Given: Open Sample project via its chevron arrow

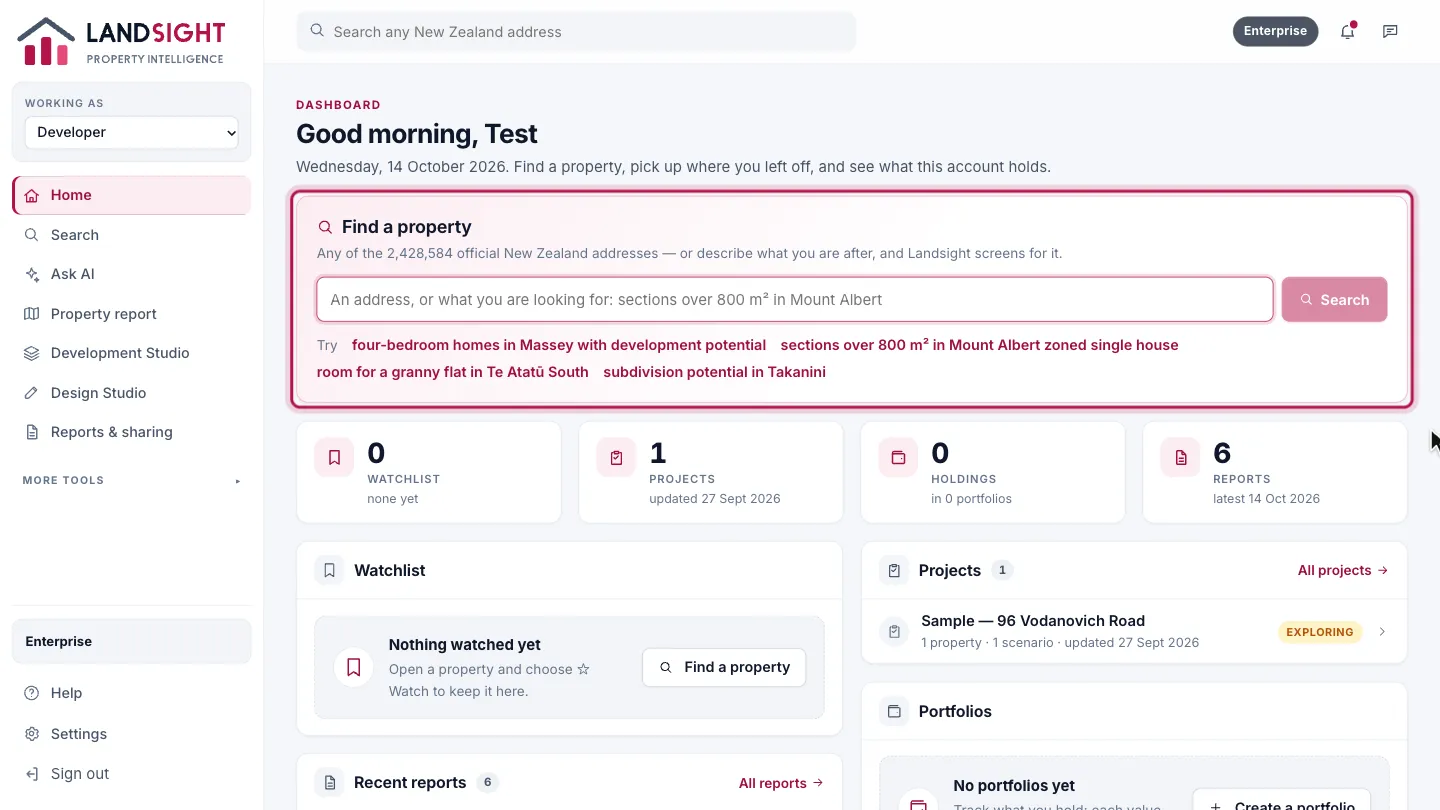Looking at the screenshot, I should point(1382,632).
